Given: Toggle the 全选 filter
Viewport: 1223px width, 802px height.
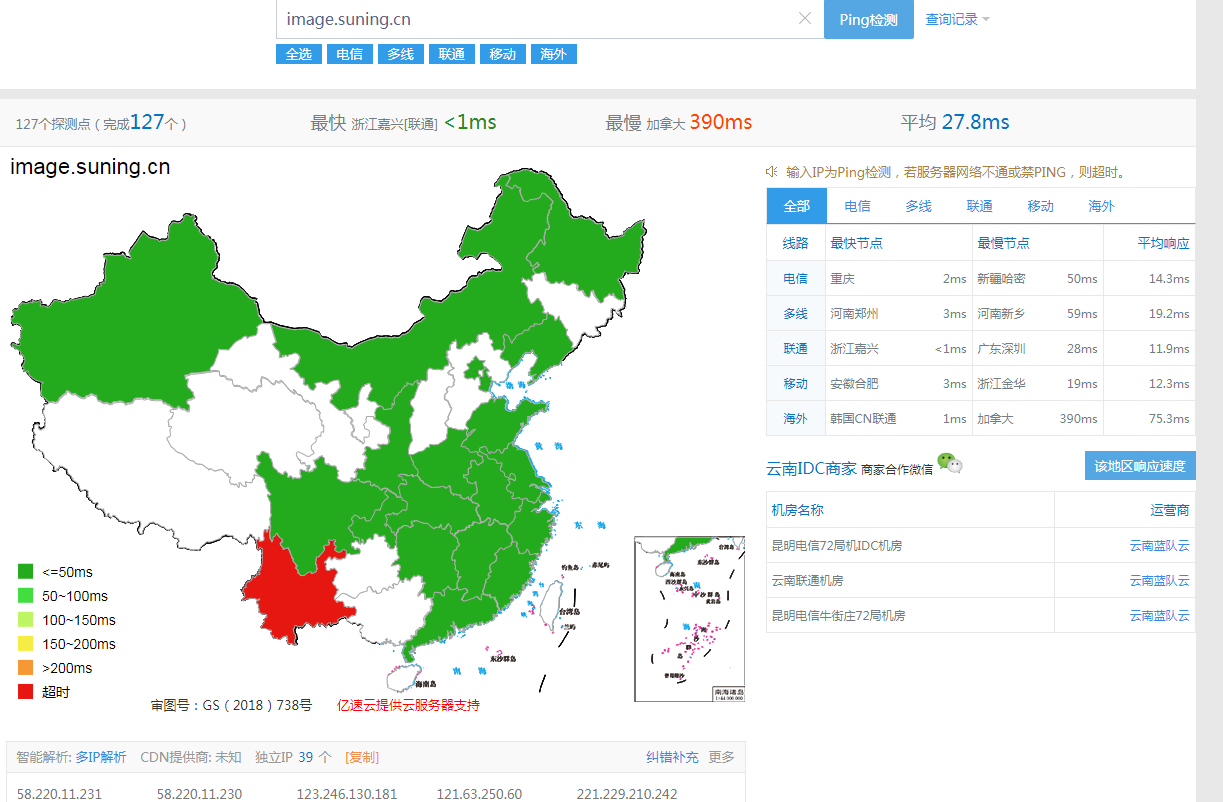Looking at the screenshot, I should (299, 54).
